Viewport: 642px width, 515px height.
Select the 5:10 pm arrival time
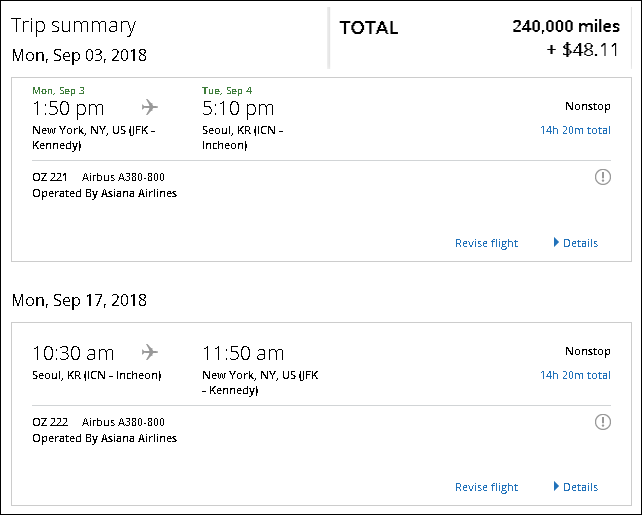pos(238,108)
